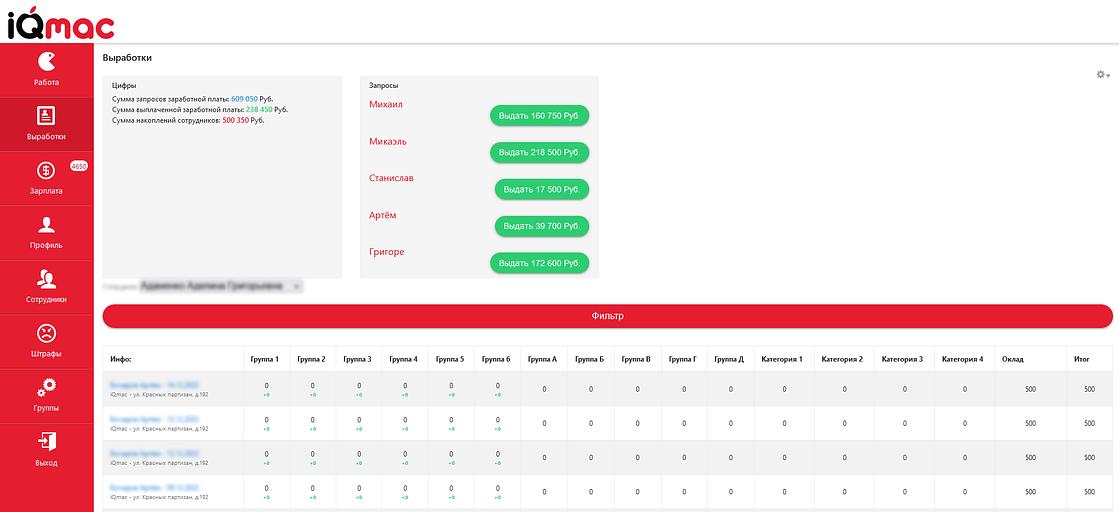Open the Работа section in sidebar
1119x512 pixels.
[x=46, y=62]
